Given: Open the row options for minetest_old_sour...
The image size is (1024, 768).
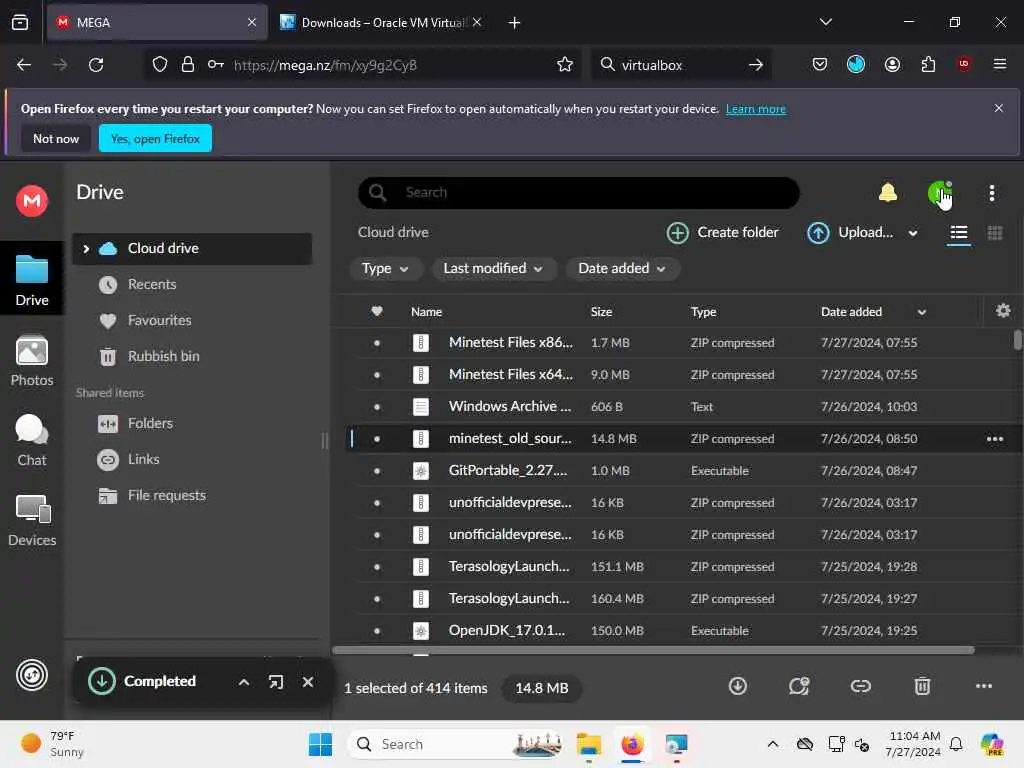Looking at the screenshot, I should [995, 439].
